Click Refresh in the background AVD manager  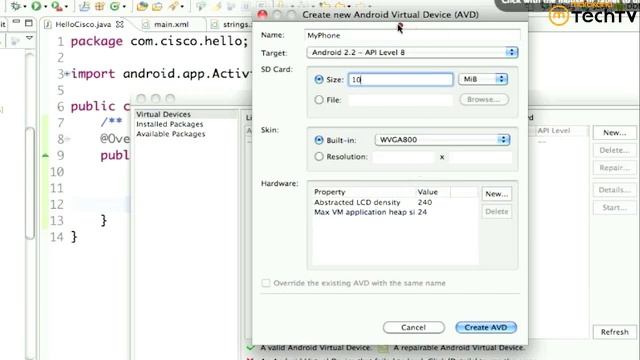click(x=614, y=332)
